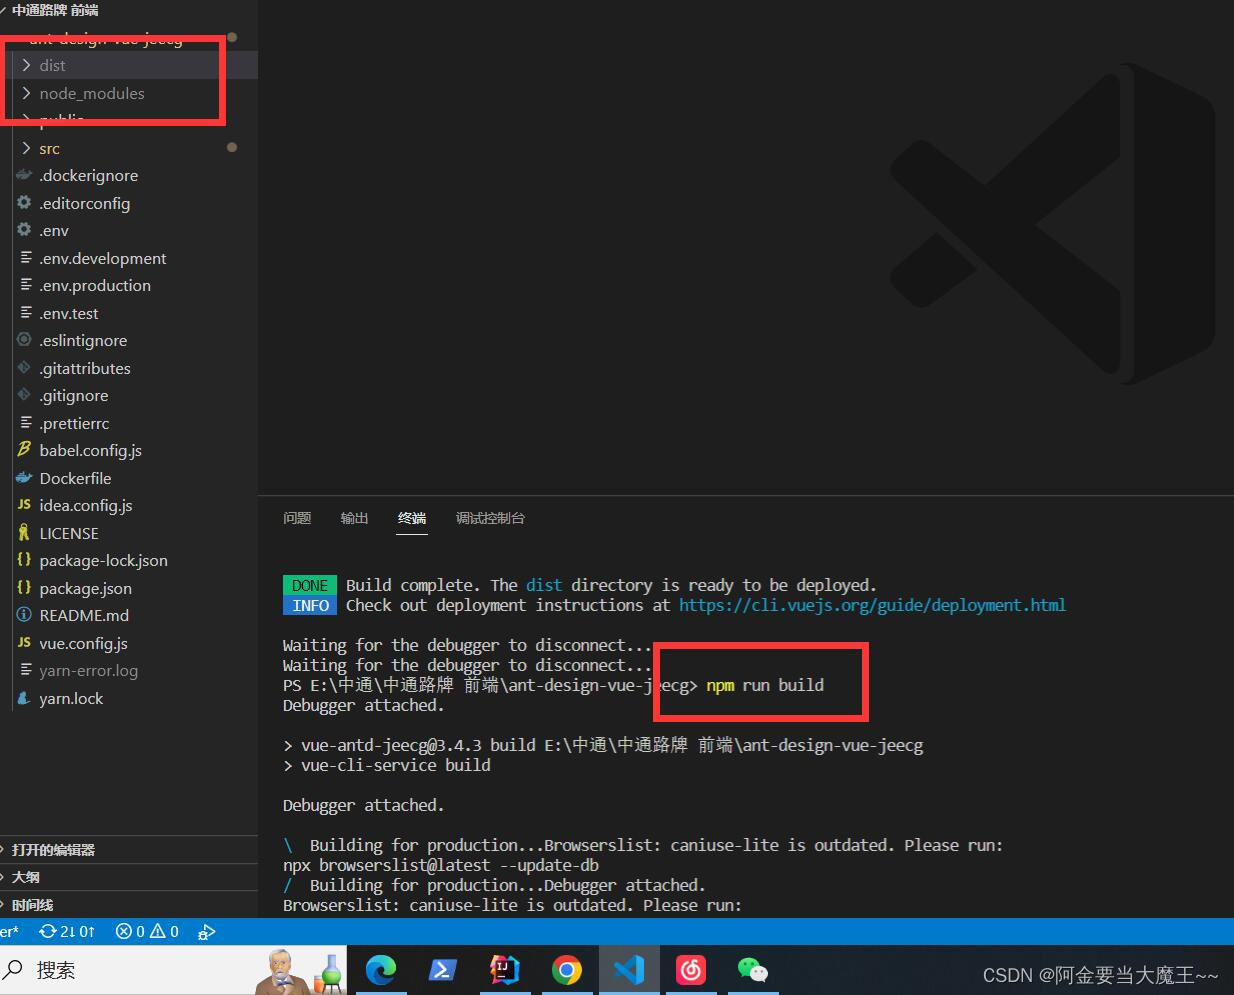Select the .env.production file name

coord(95,285)
